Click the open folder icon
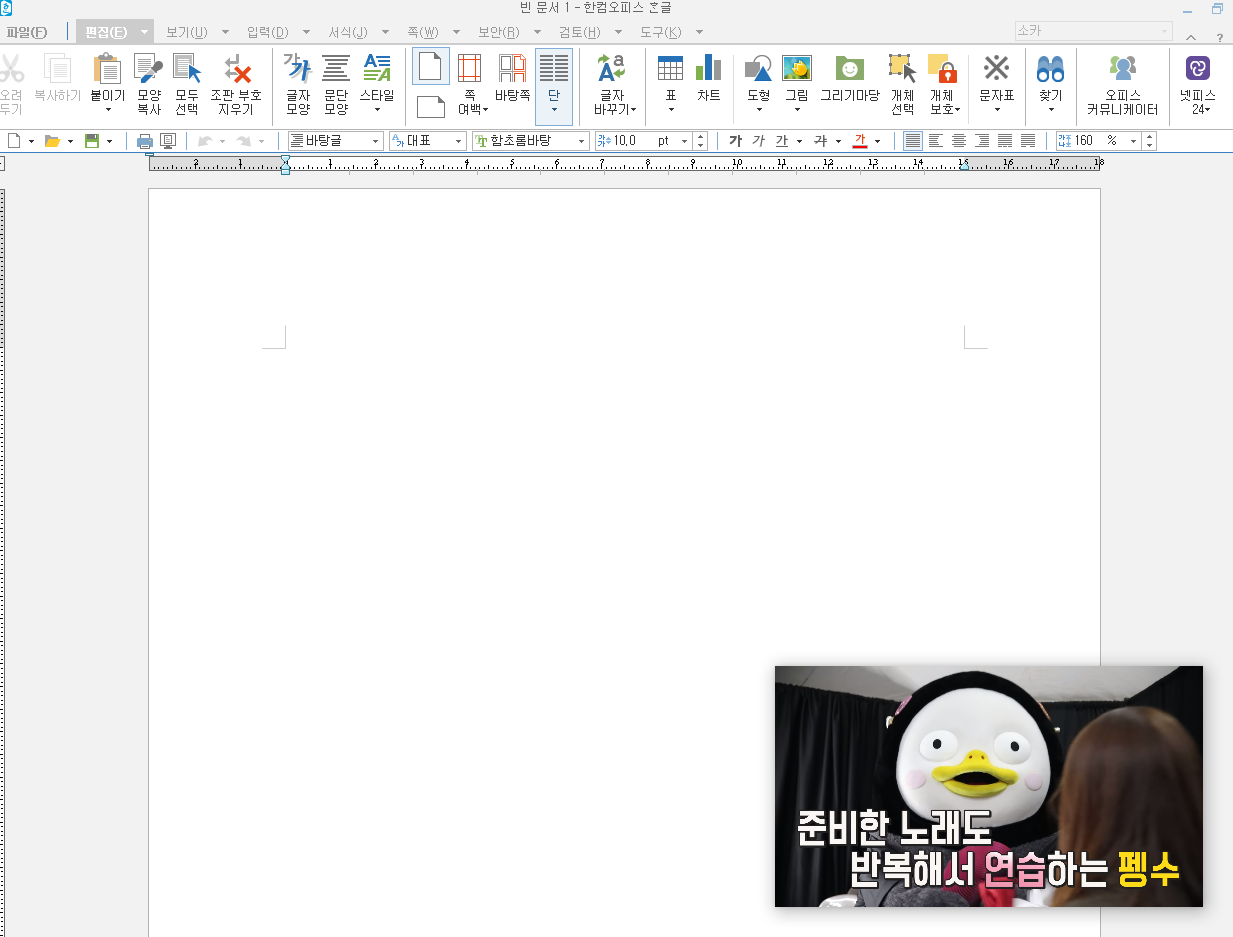This screenshot has height=937, width=1233. click(52, 141)
